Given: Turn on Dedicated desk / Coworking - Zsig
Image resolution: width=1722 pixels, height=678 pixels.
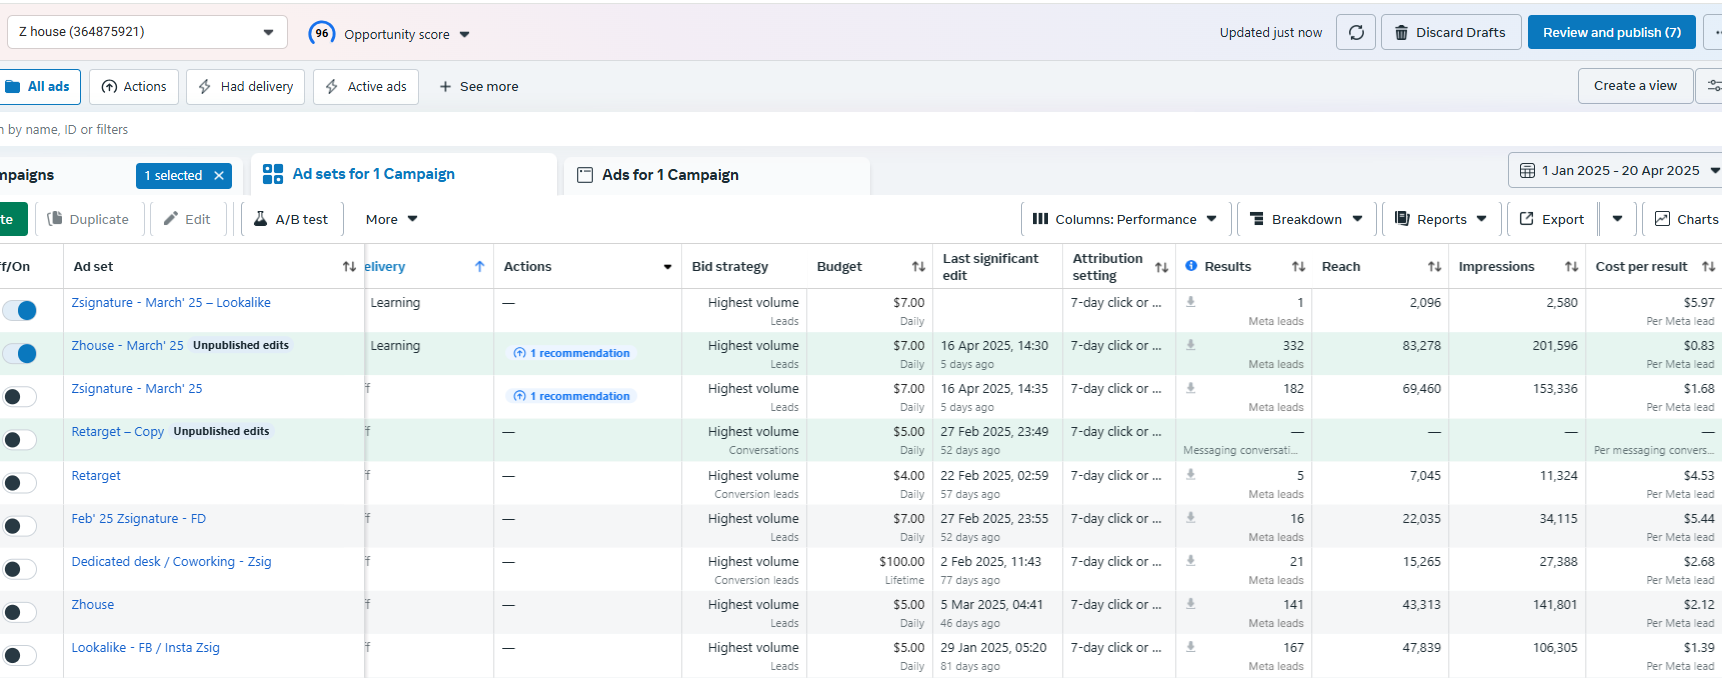Looking at the screenshot, I should (x=19, y=569).
